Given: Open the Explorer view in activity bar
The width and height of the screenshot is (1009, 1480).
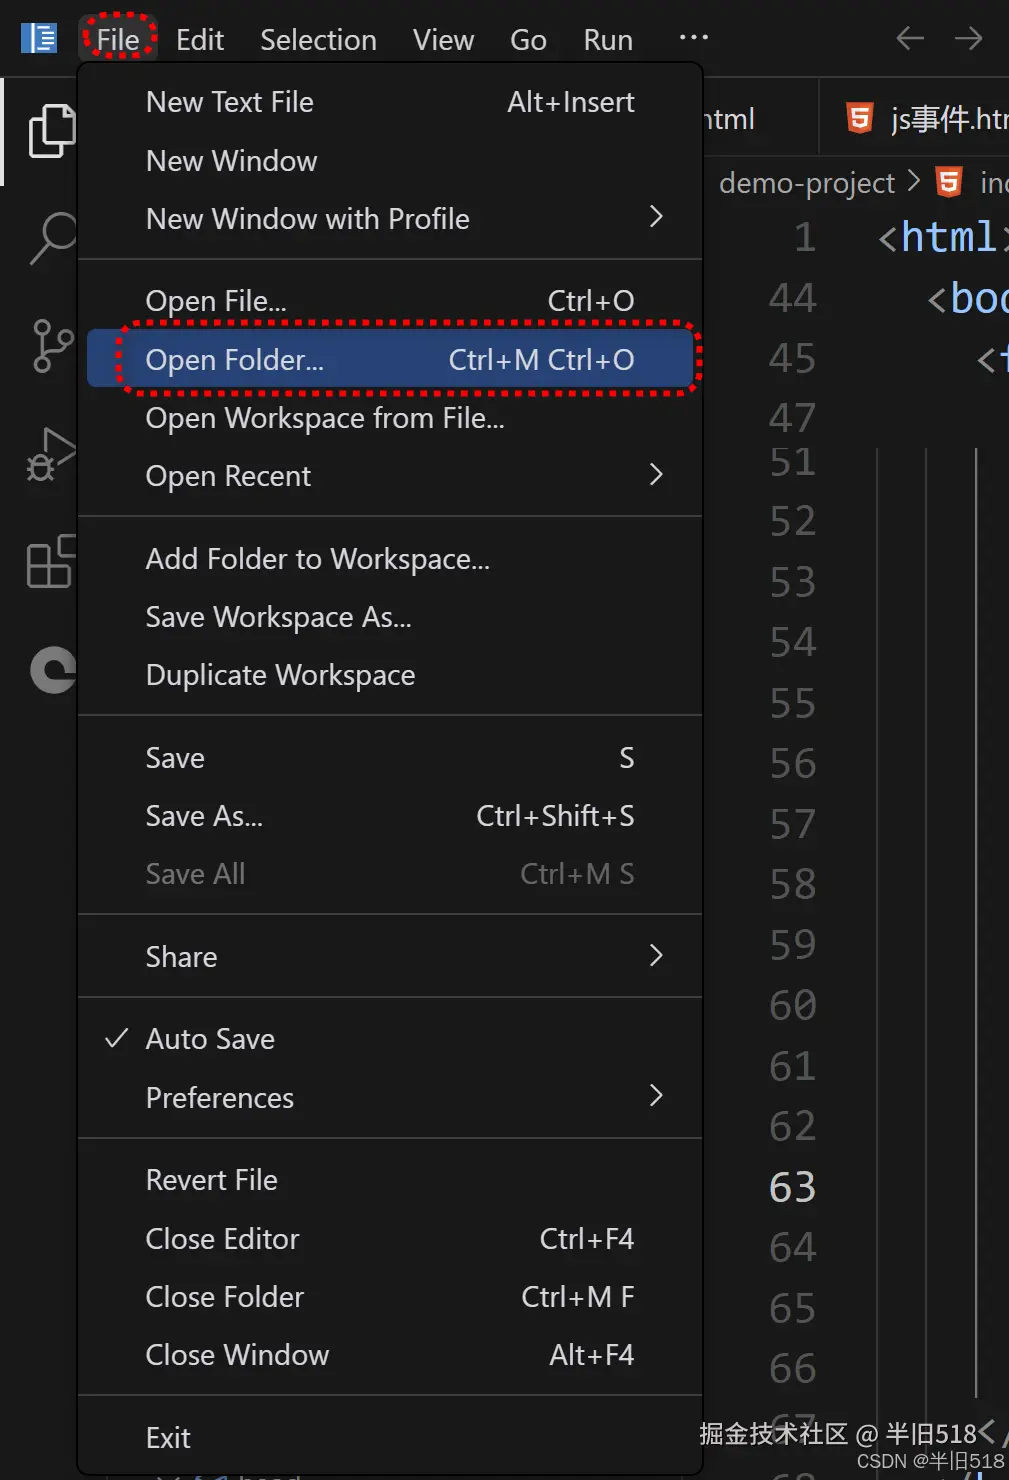Looking at the screenshot, I should 50,131.
